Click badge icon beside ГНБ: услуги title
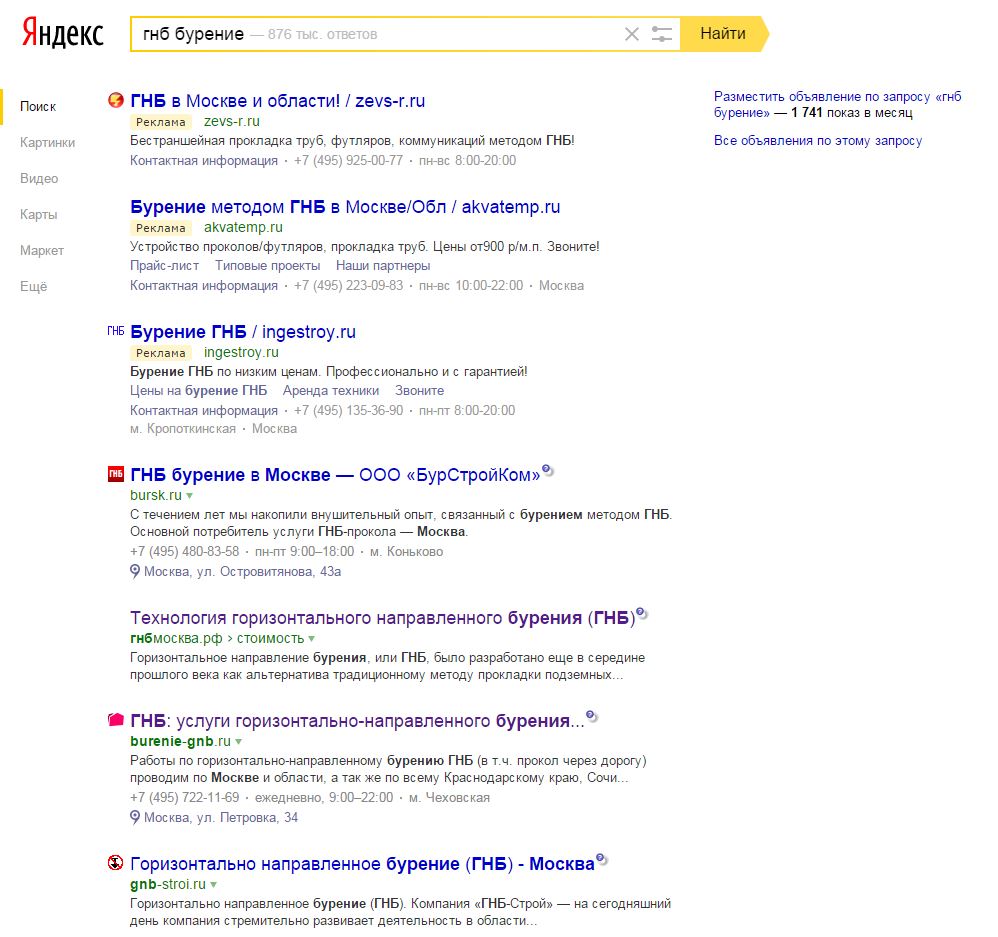 click(x=591, y=716)
